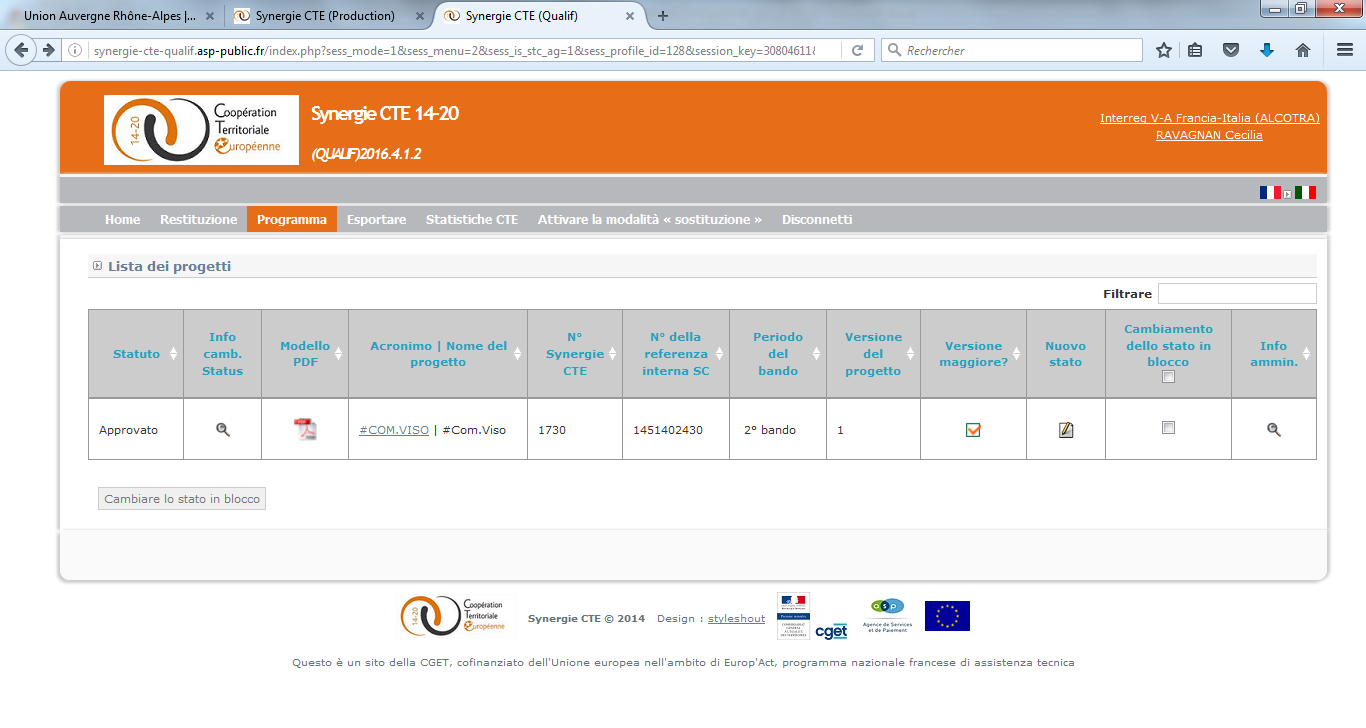Image resolution: width=1366 pixels, height=728 pixels.
Task: Open the styleshout design link
Action: pyautogui.click(x=736, y=619)
